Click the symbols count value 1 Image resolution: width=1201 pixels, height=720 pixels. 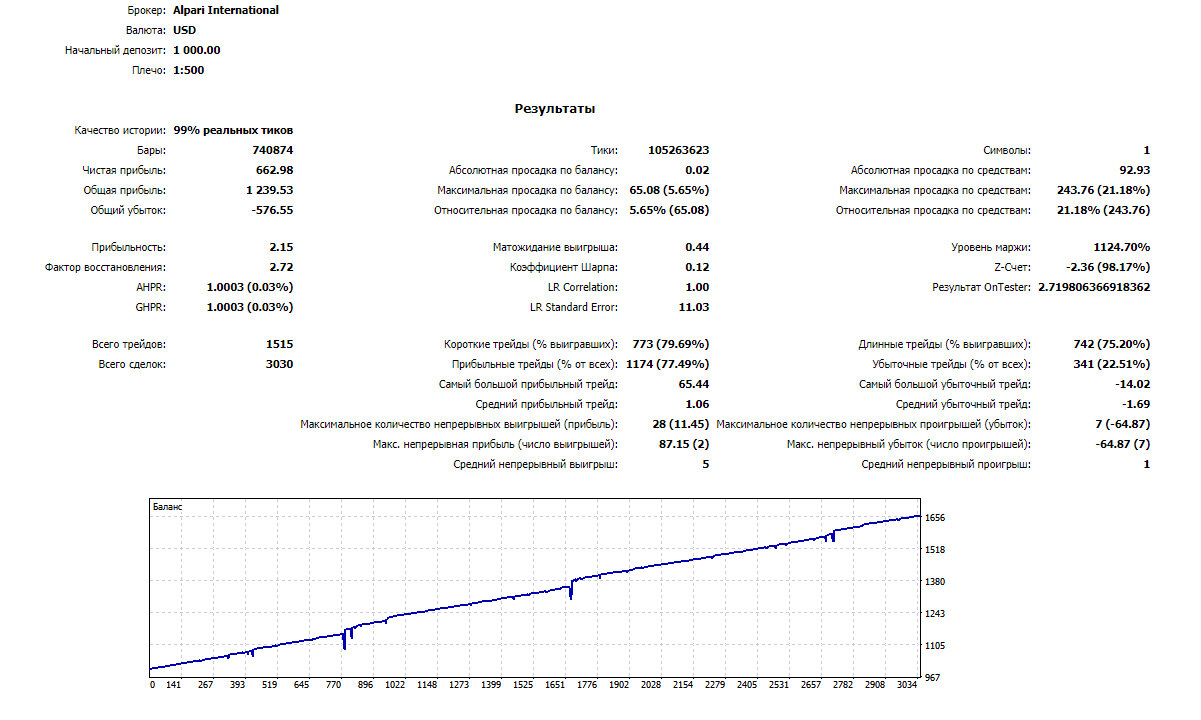(1147, 150)
